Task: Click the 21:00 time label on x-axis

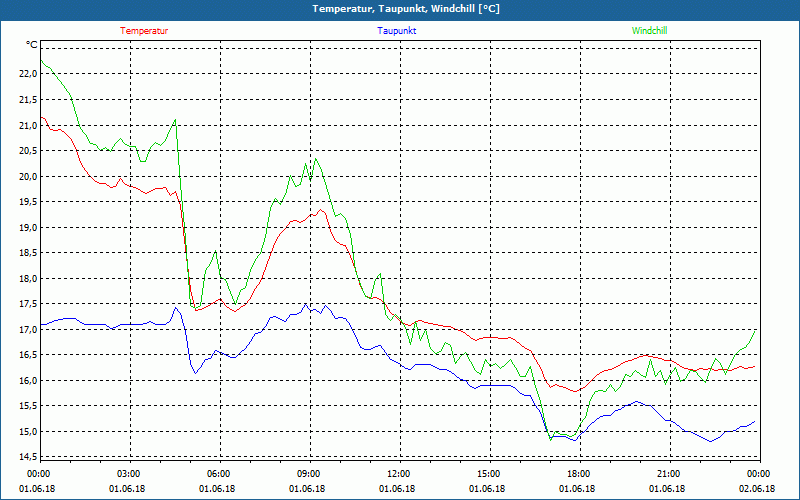Action: pyautogui.click(x=668, y=474)
